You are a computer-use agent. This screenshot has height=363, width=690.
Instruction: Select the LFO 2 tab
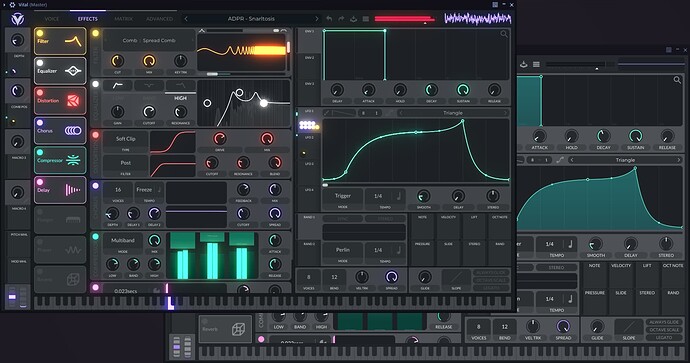pyautogui.click(x=309, y=146)
